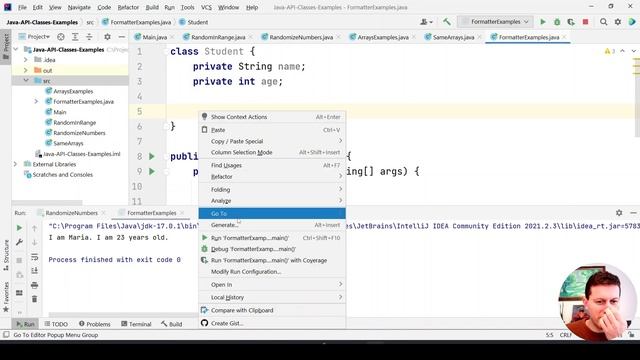Expand the out folder
This screenshot has height=360, width=640.
click(x=26, y=71)
